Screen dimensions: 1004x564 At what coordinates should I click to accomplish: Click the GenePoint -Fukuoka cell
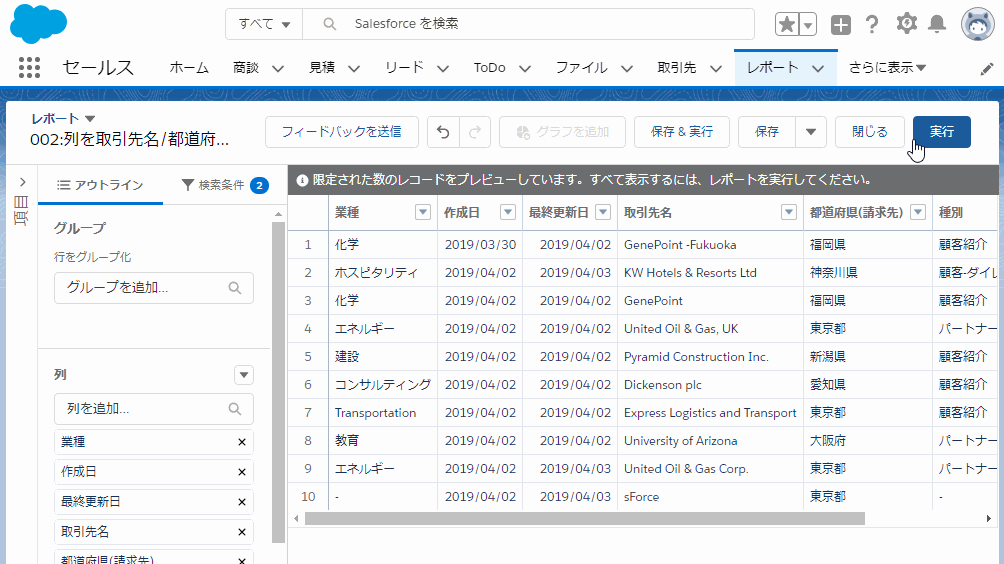[x=710, y=245]
